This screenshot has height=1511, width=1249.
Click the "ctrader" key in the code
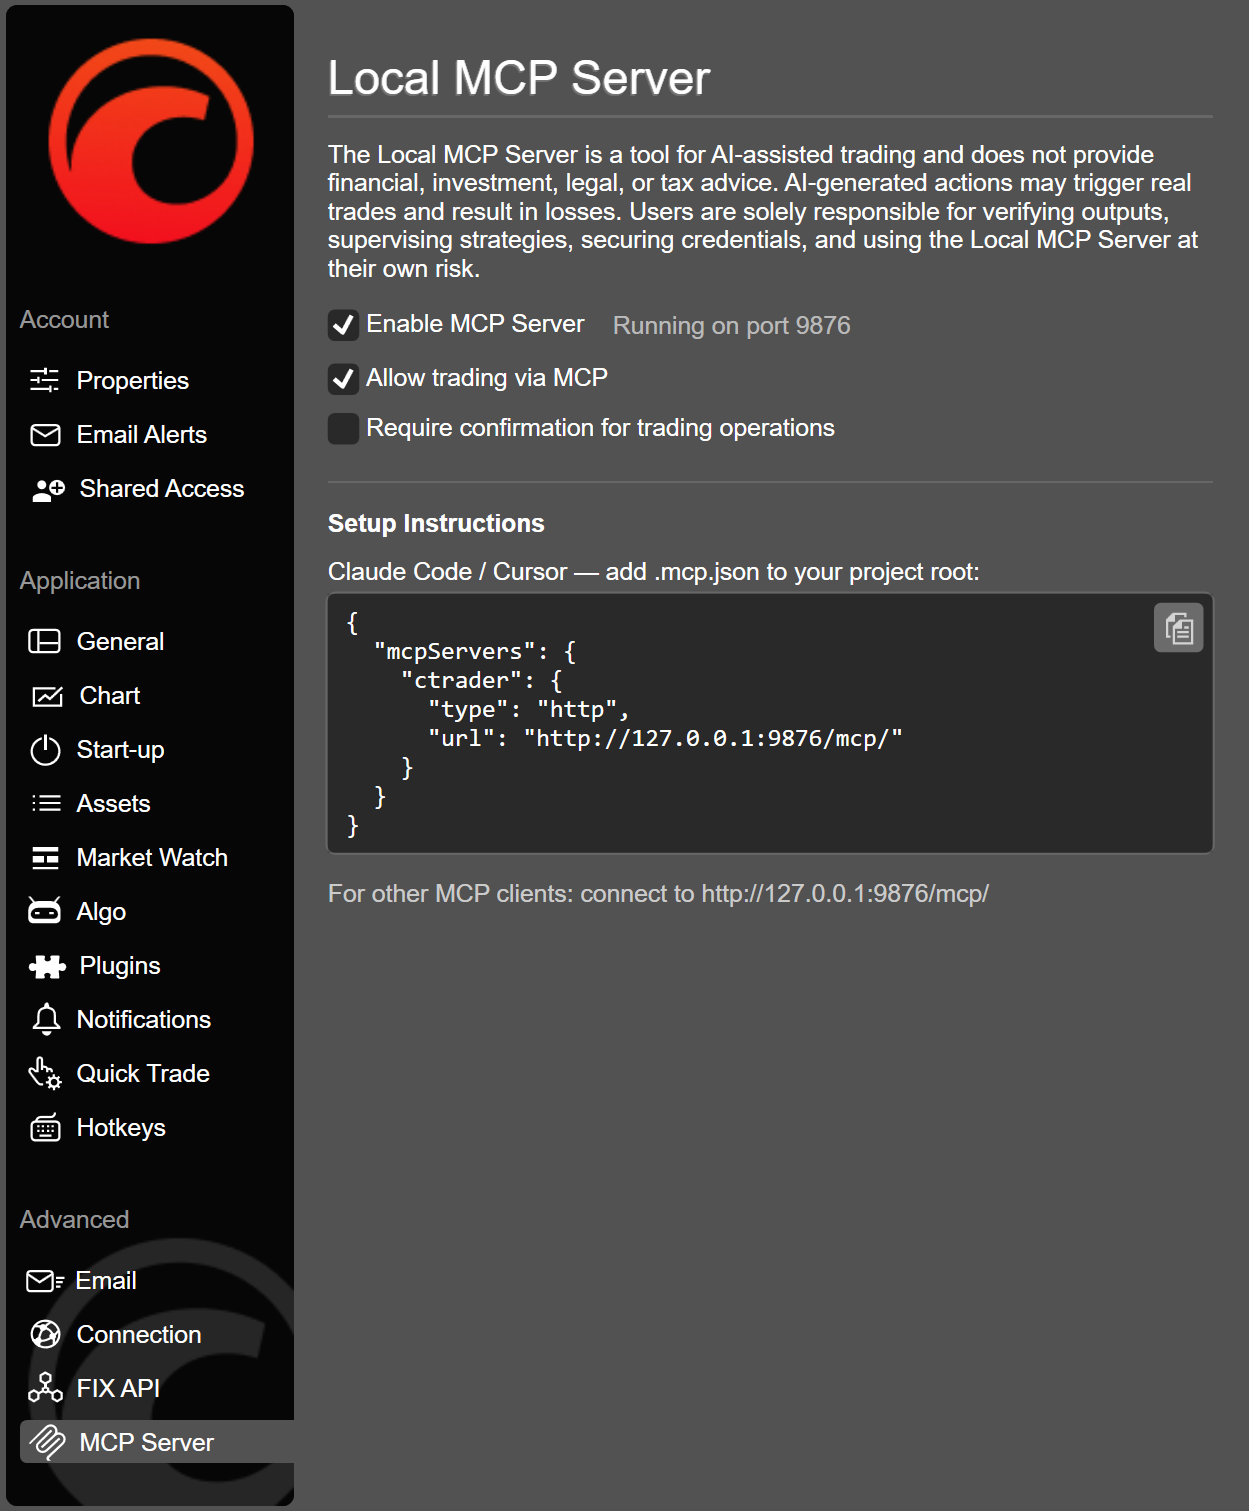click(x=468, y=681)
